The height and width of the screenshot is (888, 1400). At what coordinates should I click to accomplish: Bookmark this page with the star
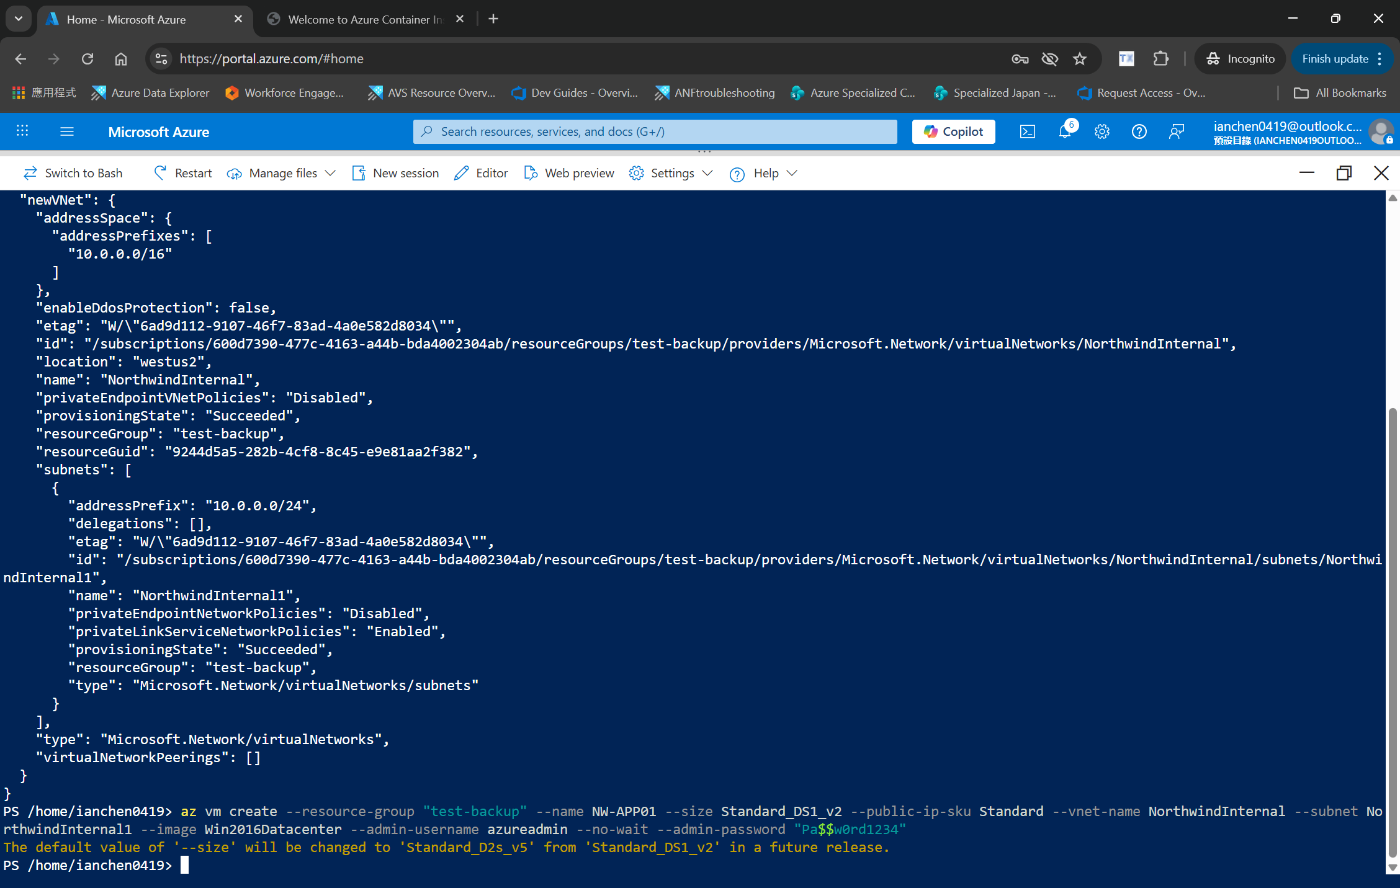coord(1080,59)
